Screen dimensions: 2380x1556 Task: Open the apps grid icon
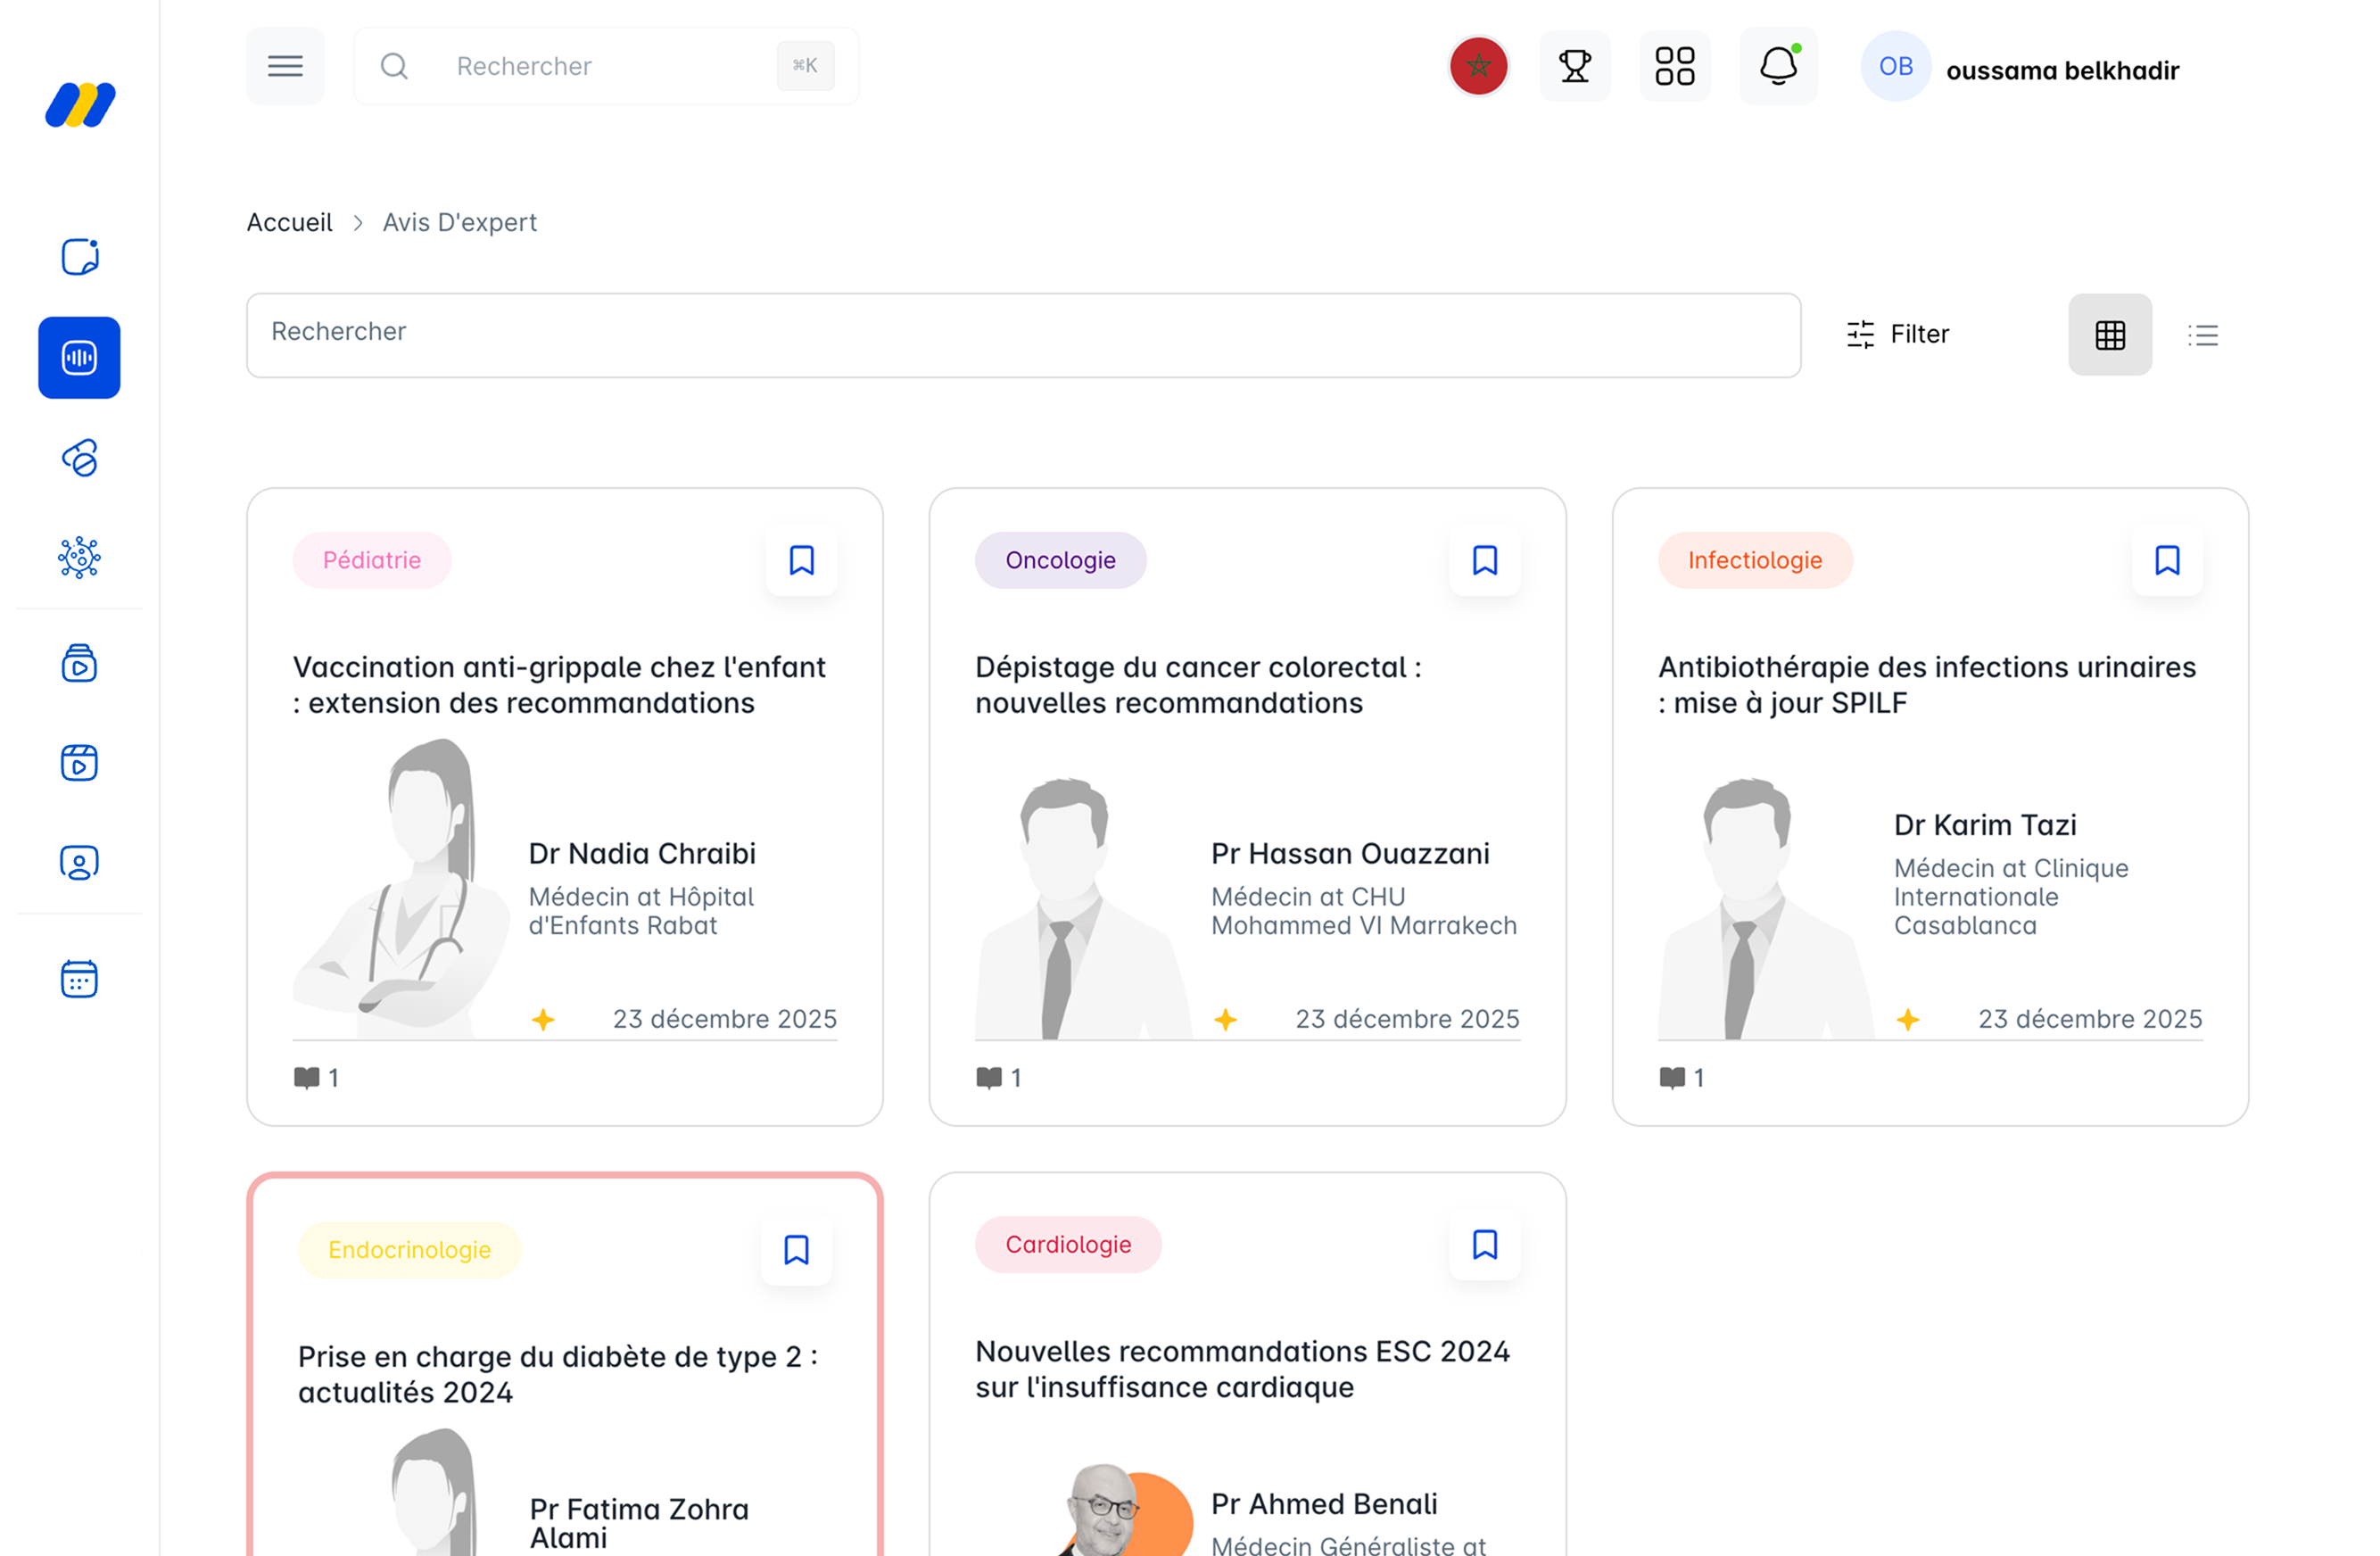[x=1674, y=66]
